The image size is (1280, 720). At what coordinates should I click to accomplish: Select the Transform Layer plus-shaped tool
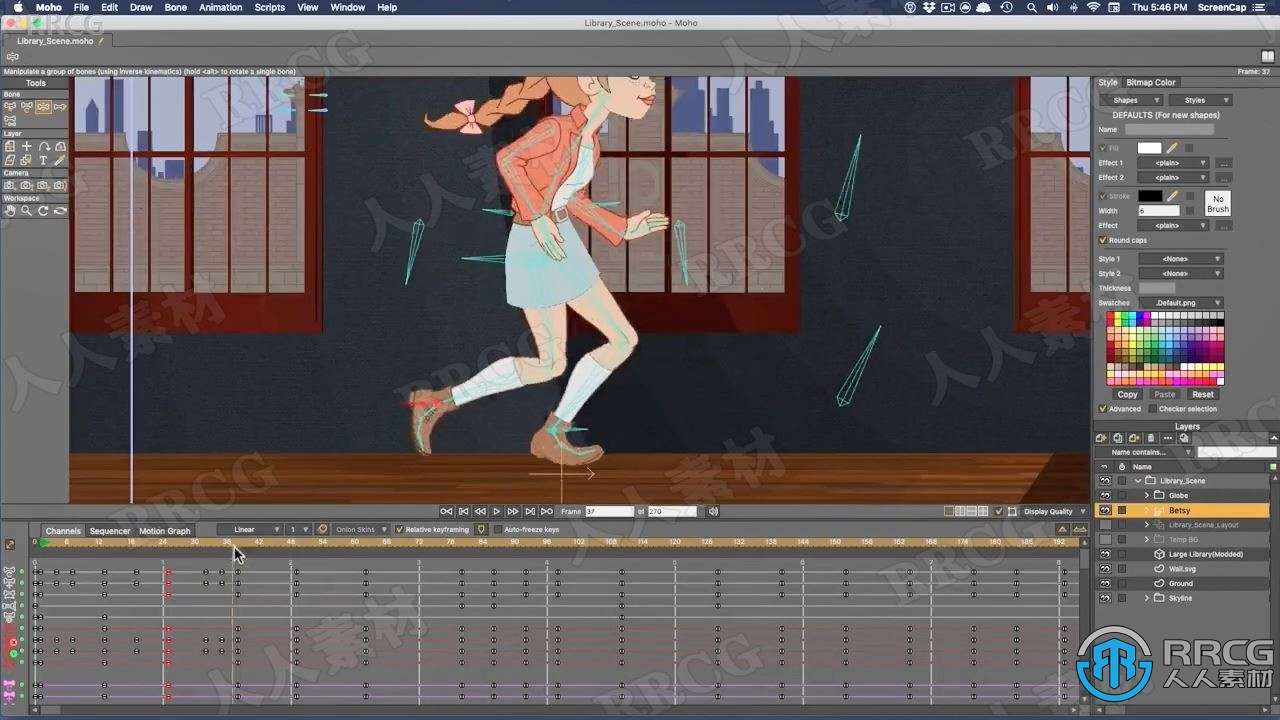[27, 146]
